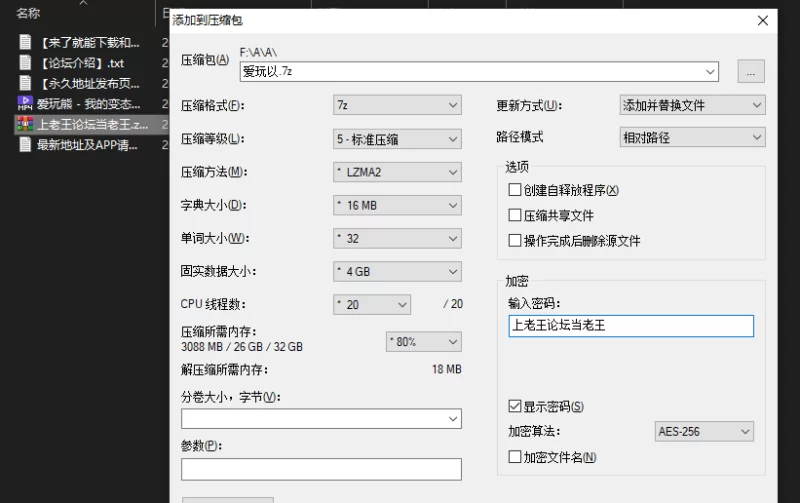Enable 创建自释放程序 checkbox
The width and height of the screenshot is (800, 503).
tap(515, 190)
